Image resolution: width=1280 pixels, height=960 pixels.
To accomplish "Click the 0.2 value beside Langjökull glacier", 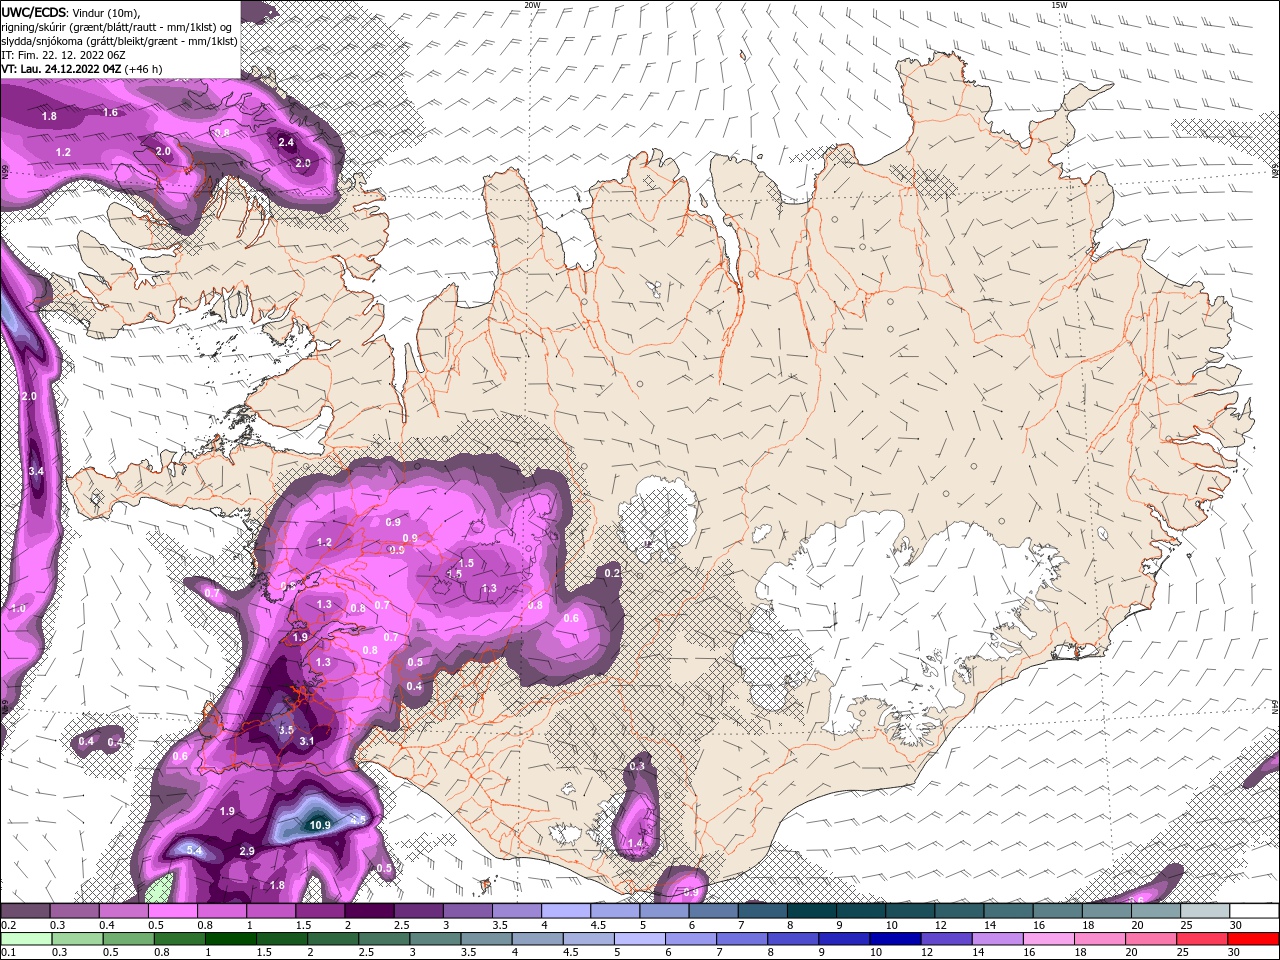I will (613, 572).
